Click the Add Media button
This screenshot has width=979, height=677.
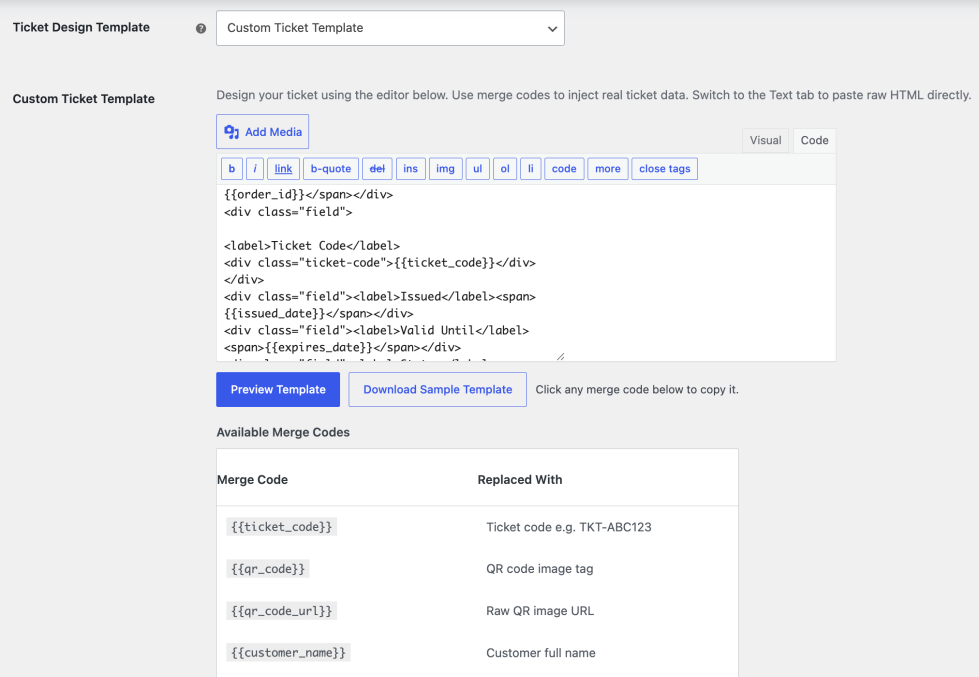pyautogui.click(x=262, y=132)
